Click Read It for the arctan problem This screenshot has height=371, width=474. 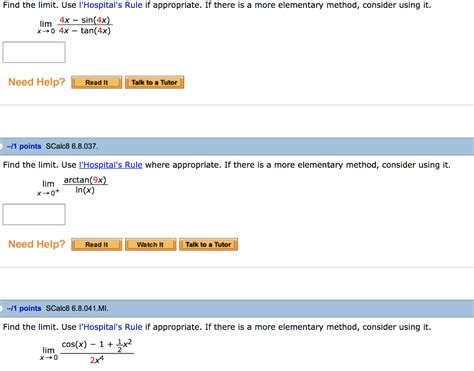click(97, 244)
